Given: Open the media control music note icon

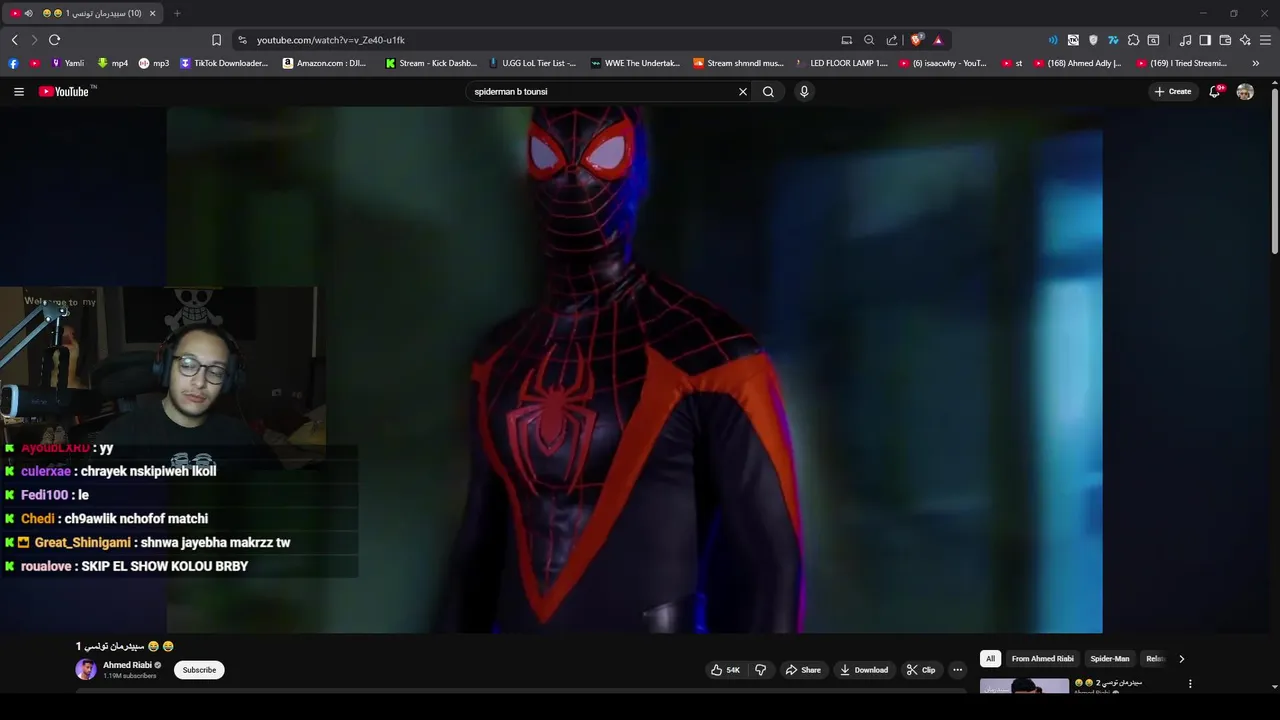Looking at the screenshot, I should point(1185,40).
